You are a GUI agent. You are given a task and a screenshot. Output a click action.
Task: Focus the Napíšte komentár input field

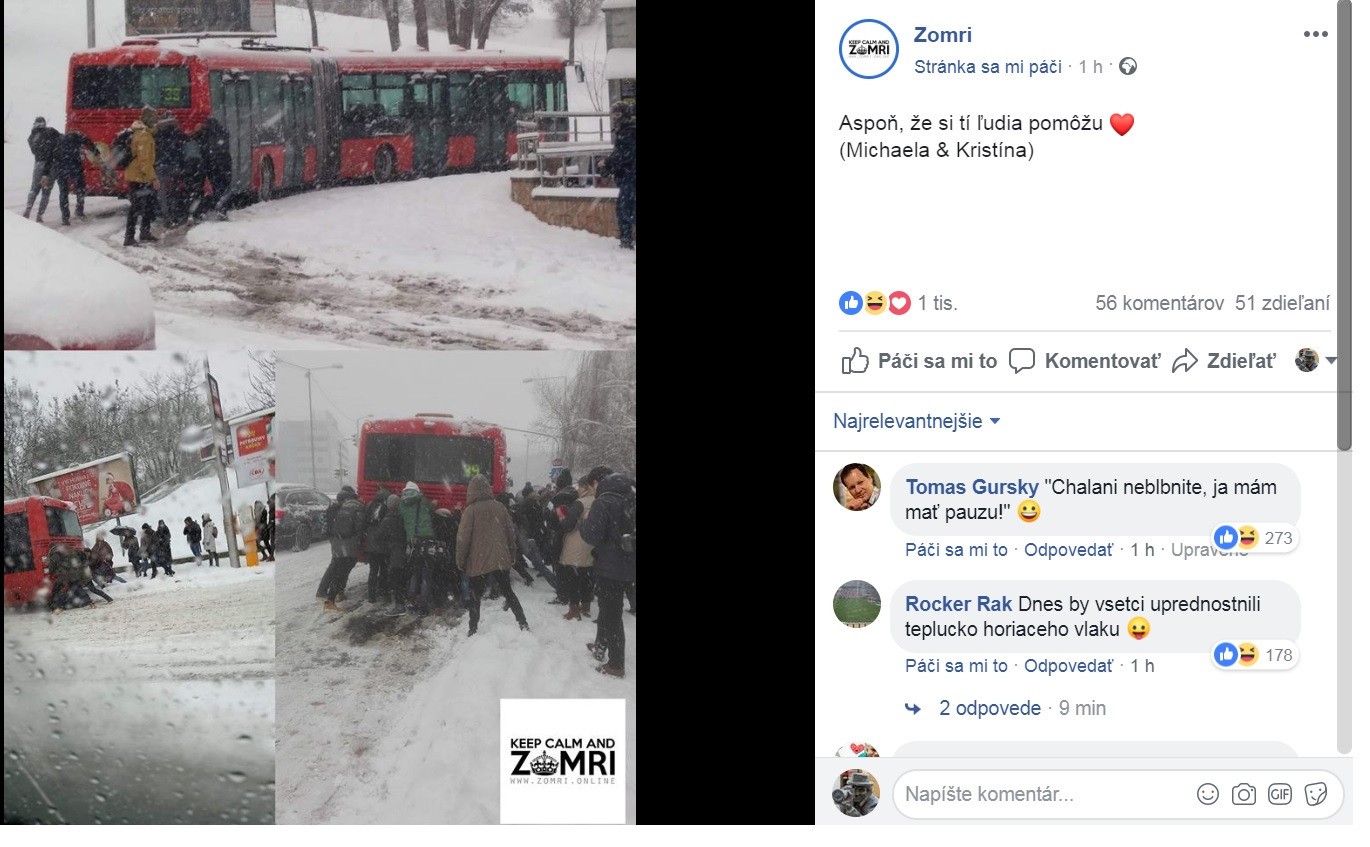1040,794
